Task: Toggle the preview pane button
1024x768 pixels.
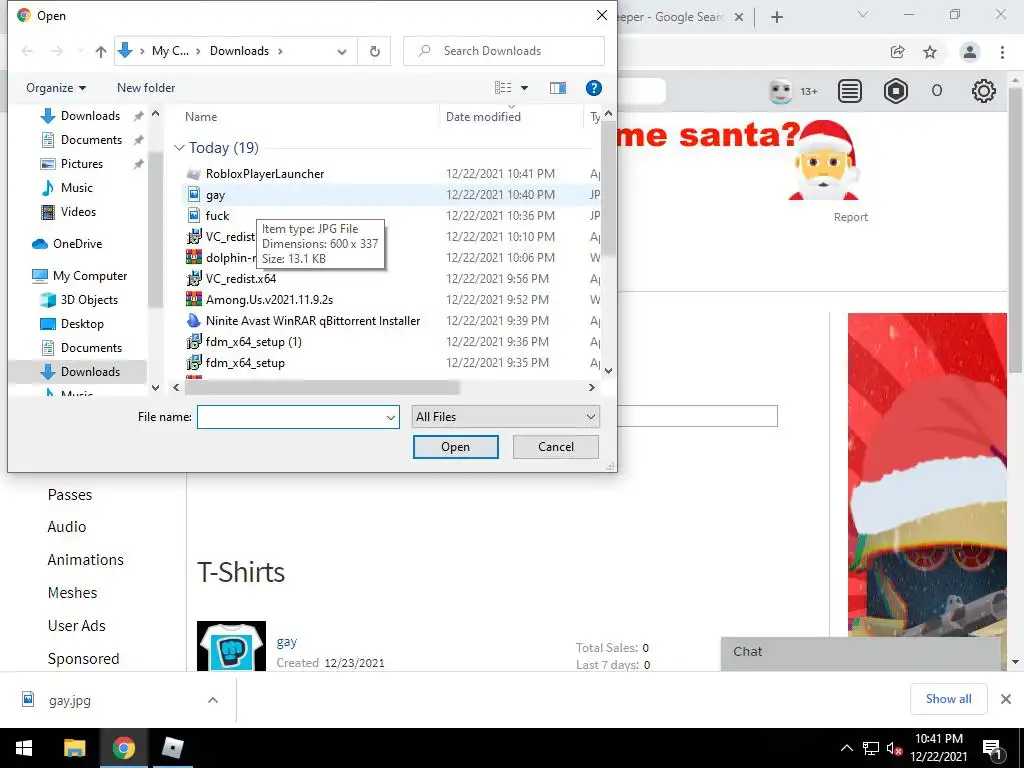Action: point(558,88)
